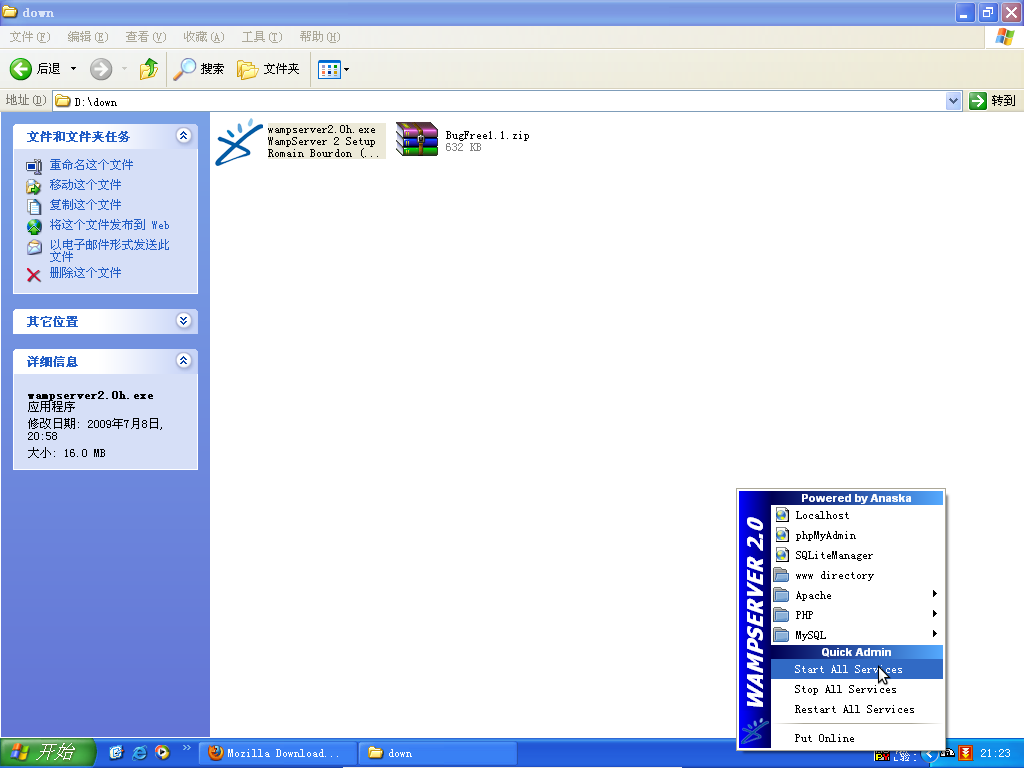Choose Start All Services
This screenshot has width=1024, height=768.
pyautogui.click(x=857, y=669)
